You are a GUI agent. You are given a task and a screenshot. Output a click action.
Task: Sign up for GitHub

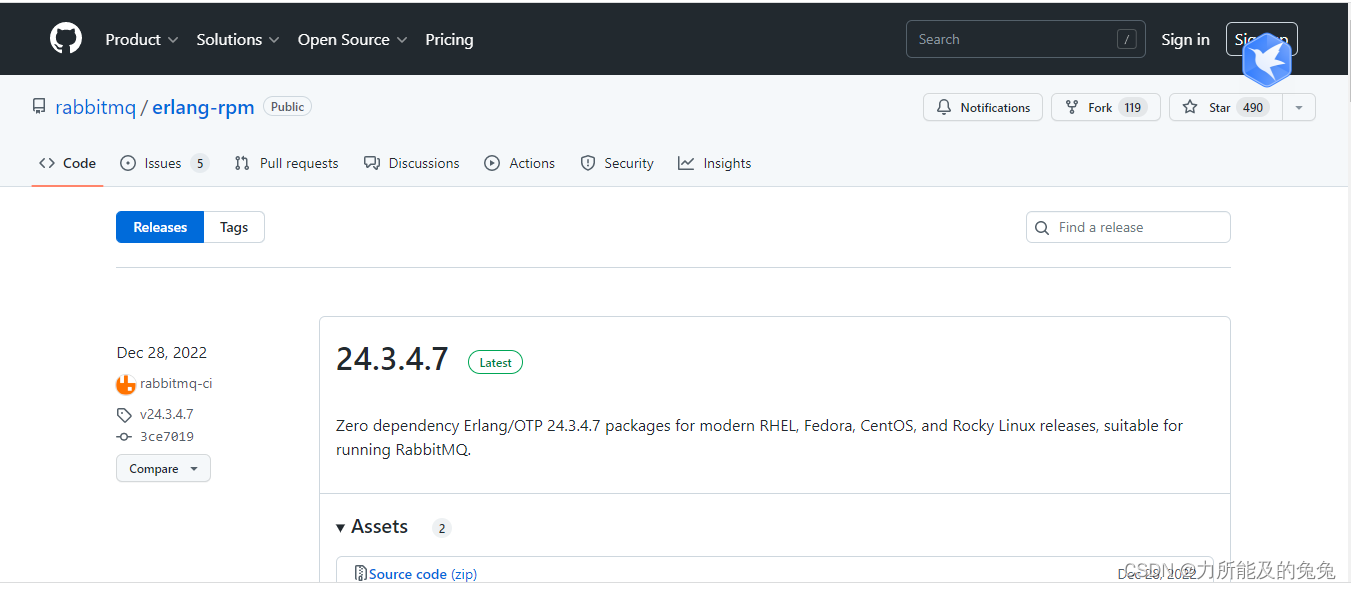1262,39
